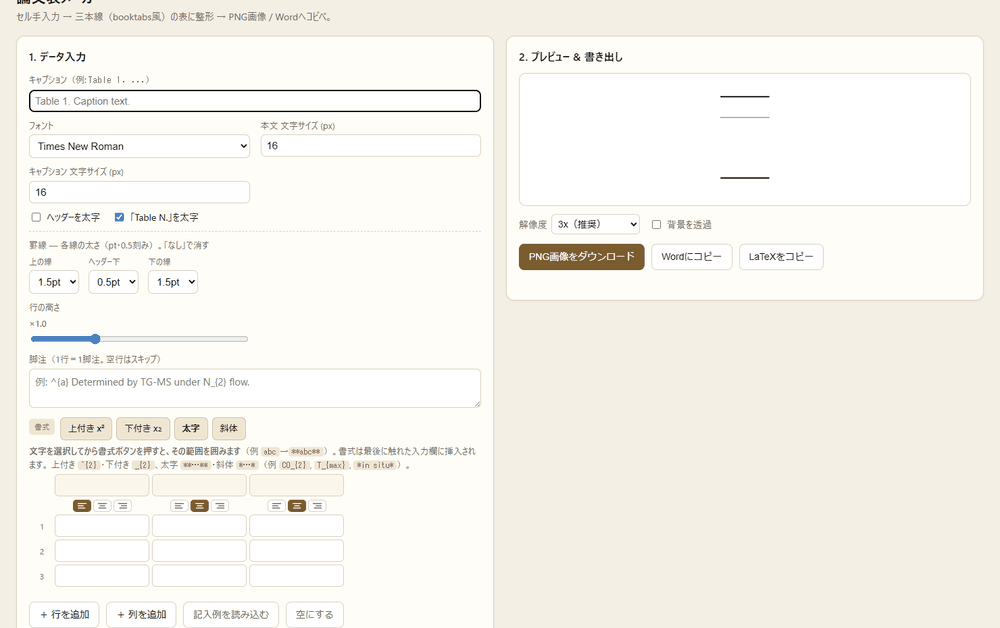Image resolution: width=1000 pixels, height=628 pixels.
Task: Set second column alignment to left
Action: click(x=179, y=506)
